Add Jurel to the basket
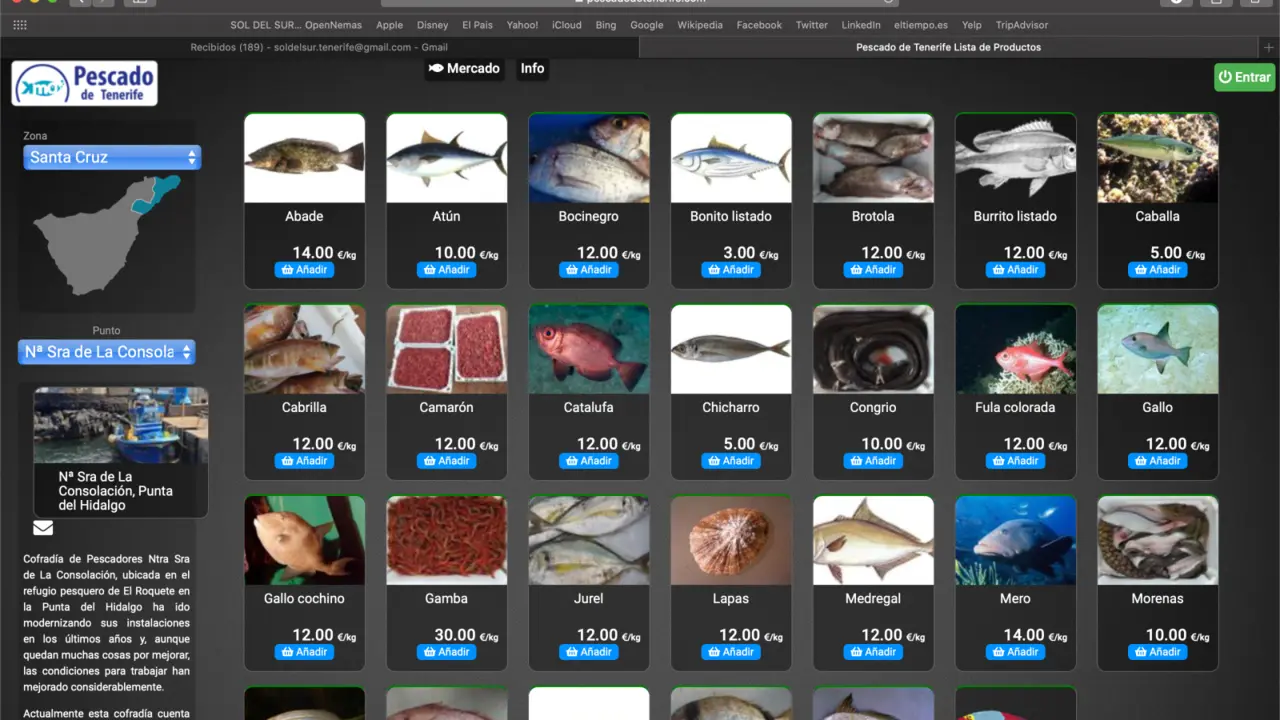The width and height of the screenshot is (1280, 720). tap(588, 652)
